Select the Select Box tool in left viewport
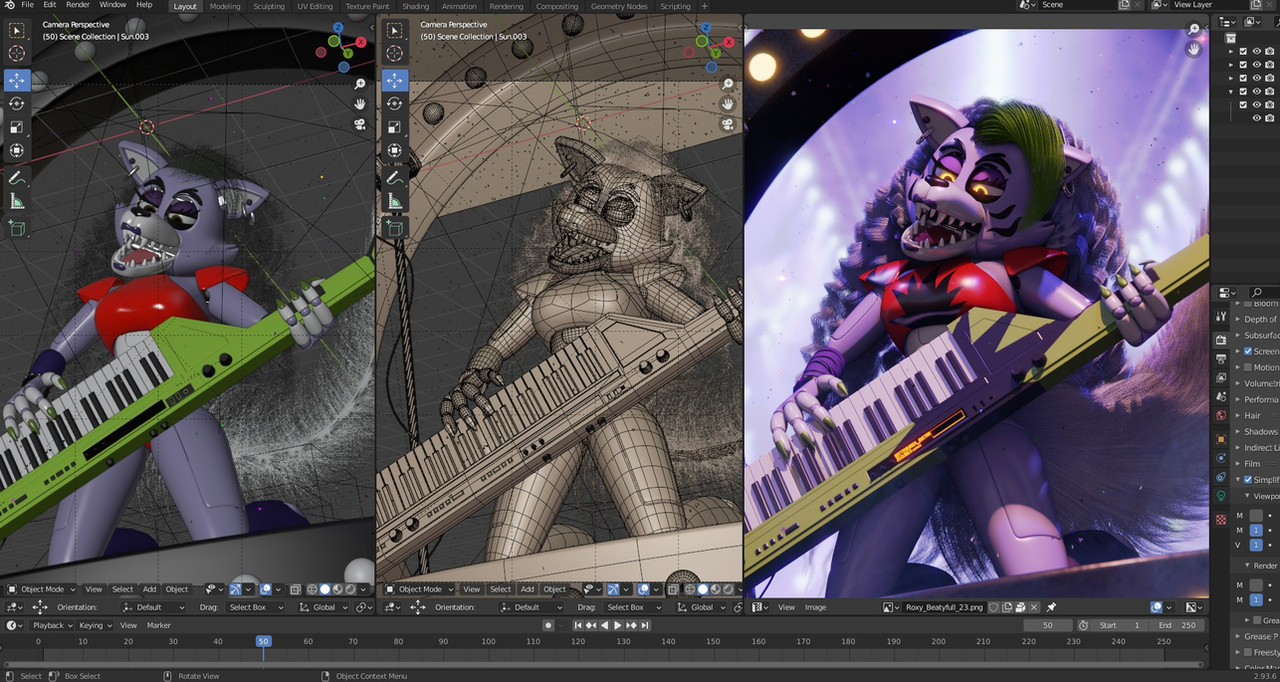 [x=17, y=31]
